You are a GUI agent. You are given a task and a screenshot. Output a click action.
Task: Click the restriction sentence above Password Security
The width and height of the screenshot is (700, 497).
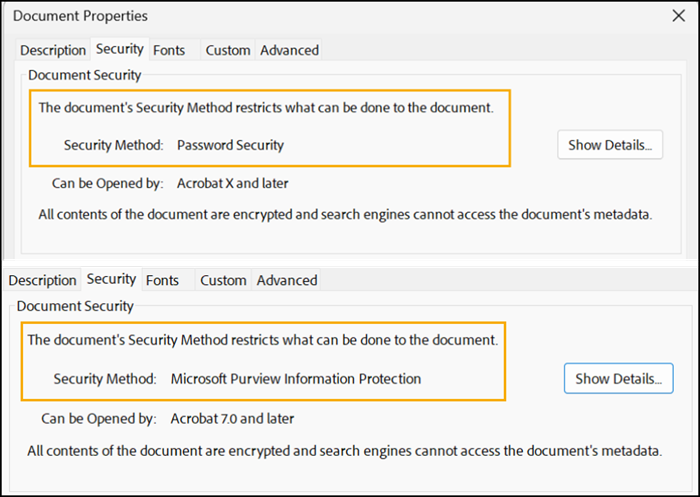coord(266,108)
